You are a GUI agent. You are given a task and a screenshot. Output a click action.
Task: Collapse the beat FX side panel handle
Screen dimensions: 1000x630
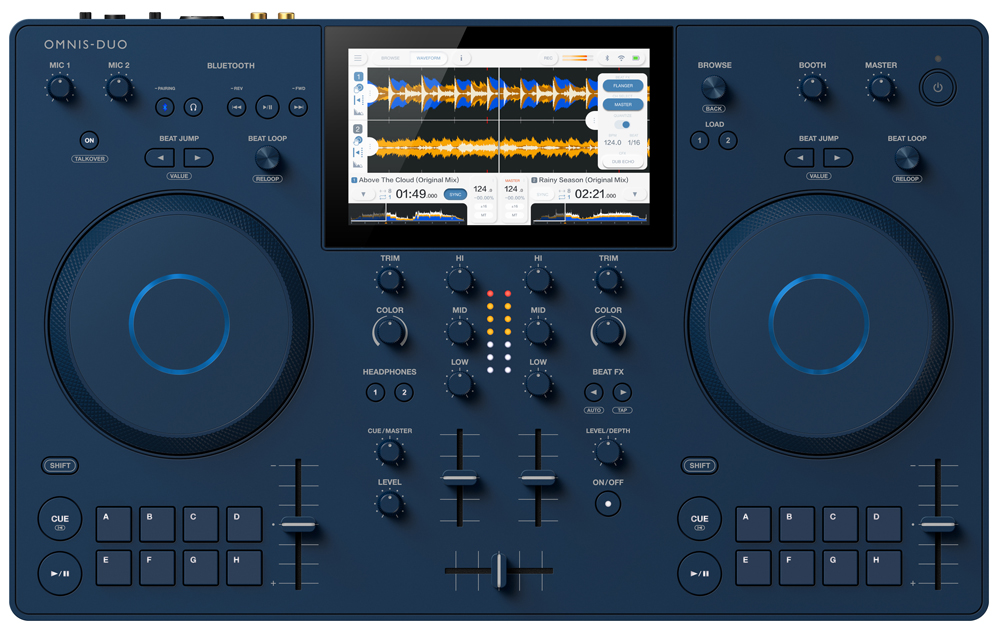[x=593, y=120]
